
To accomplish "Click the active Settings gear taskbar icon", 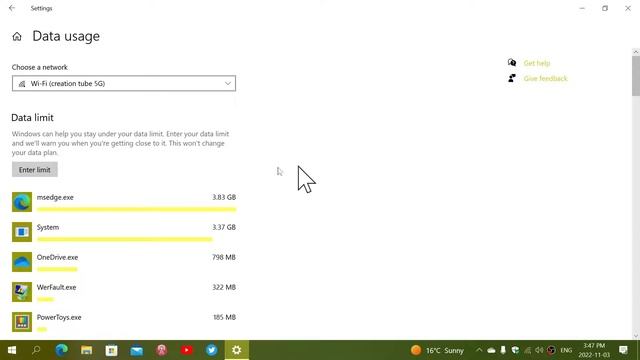I will 237,350.
